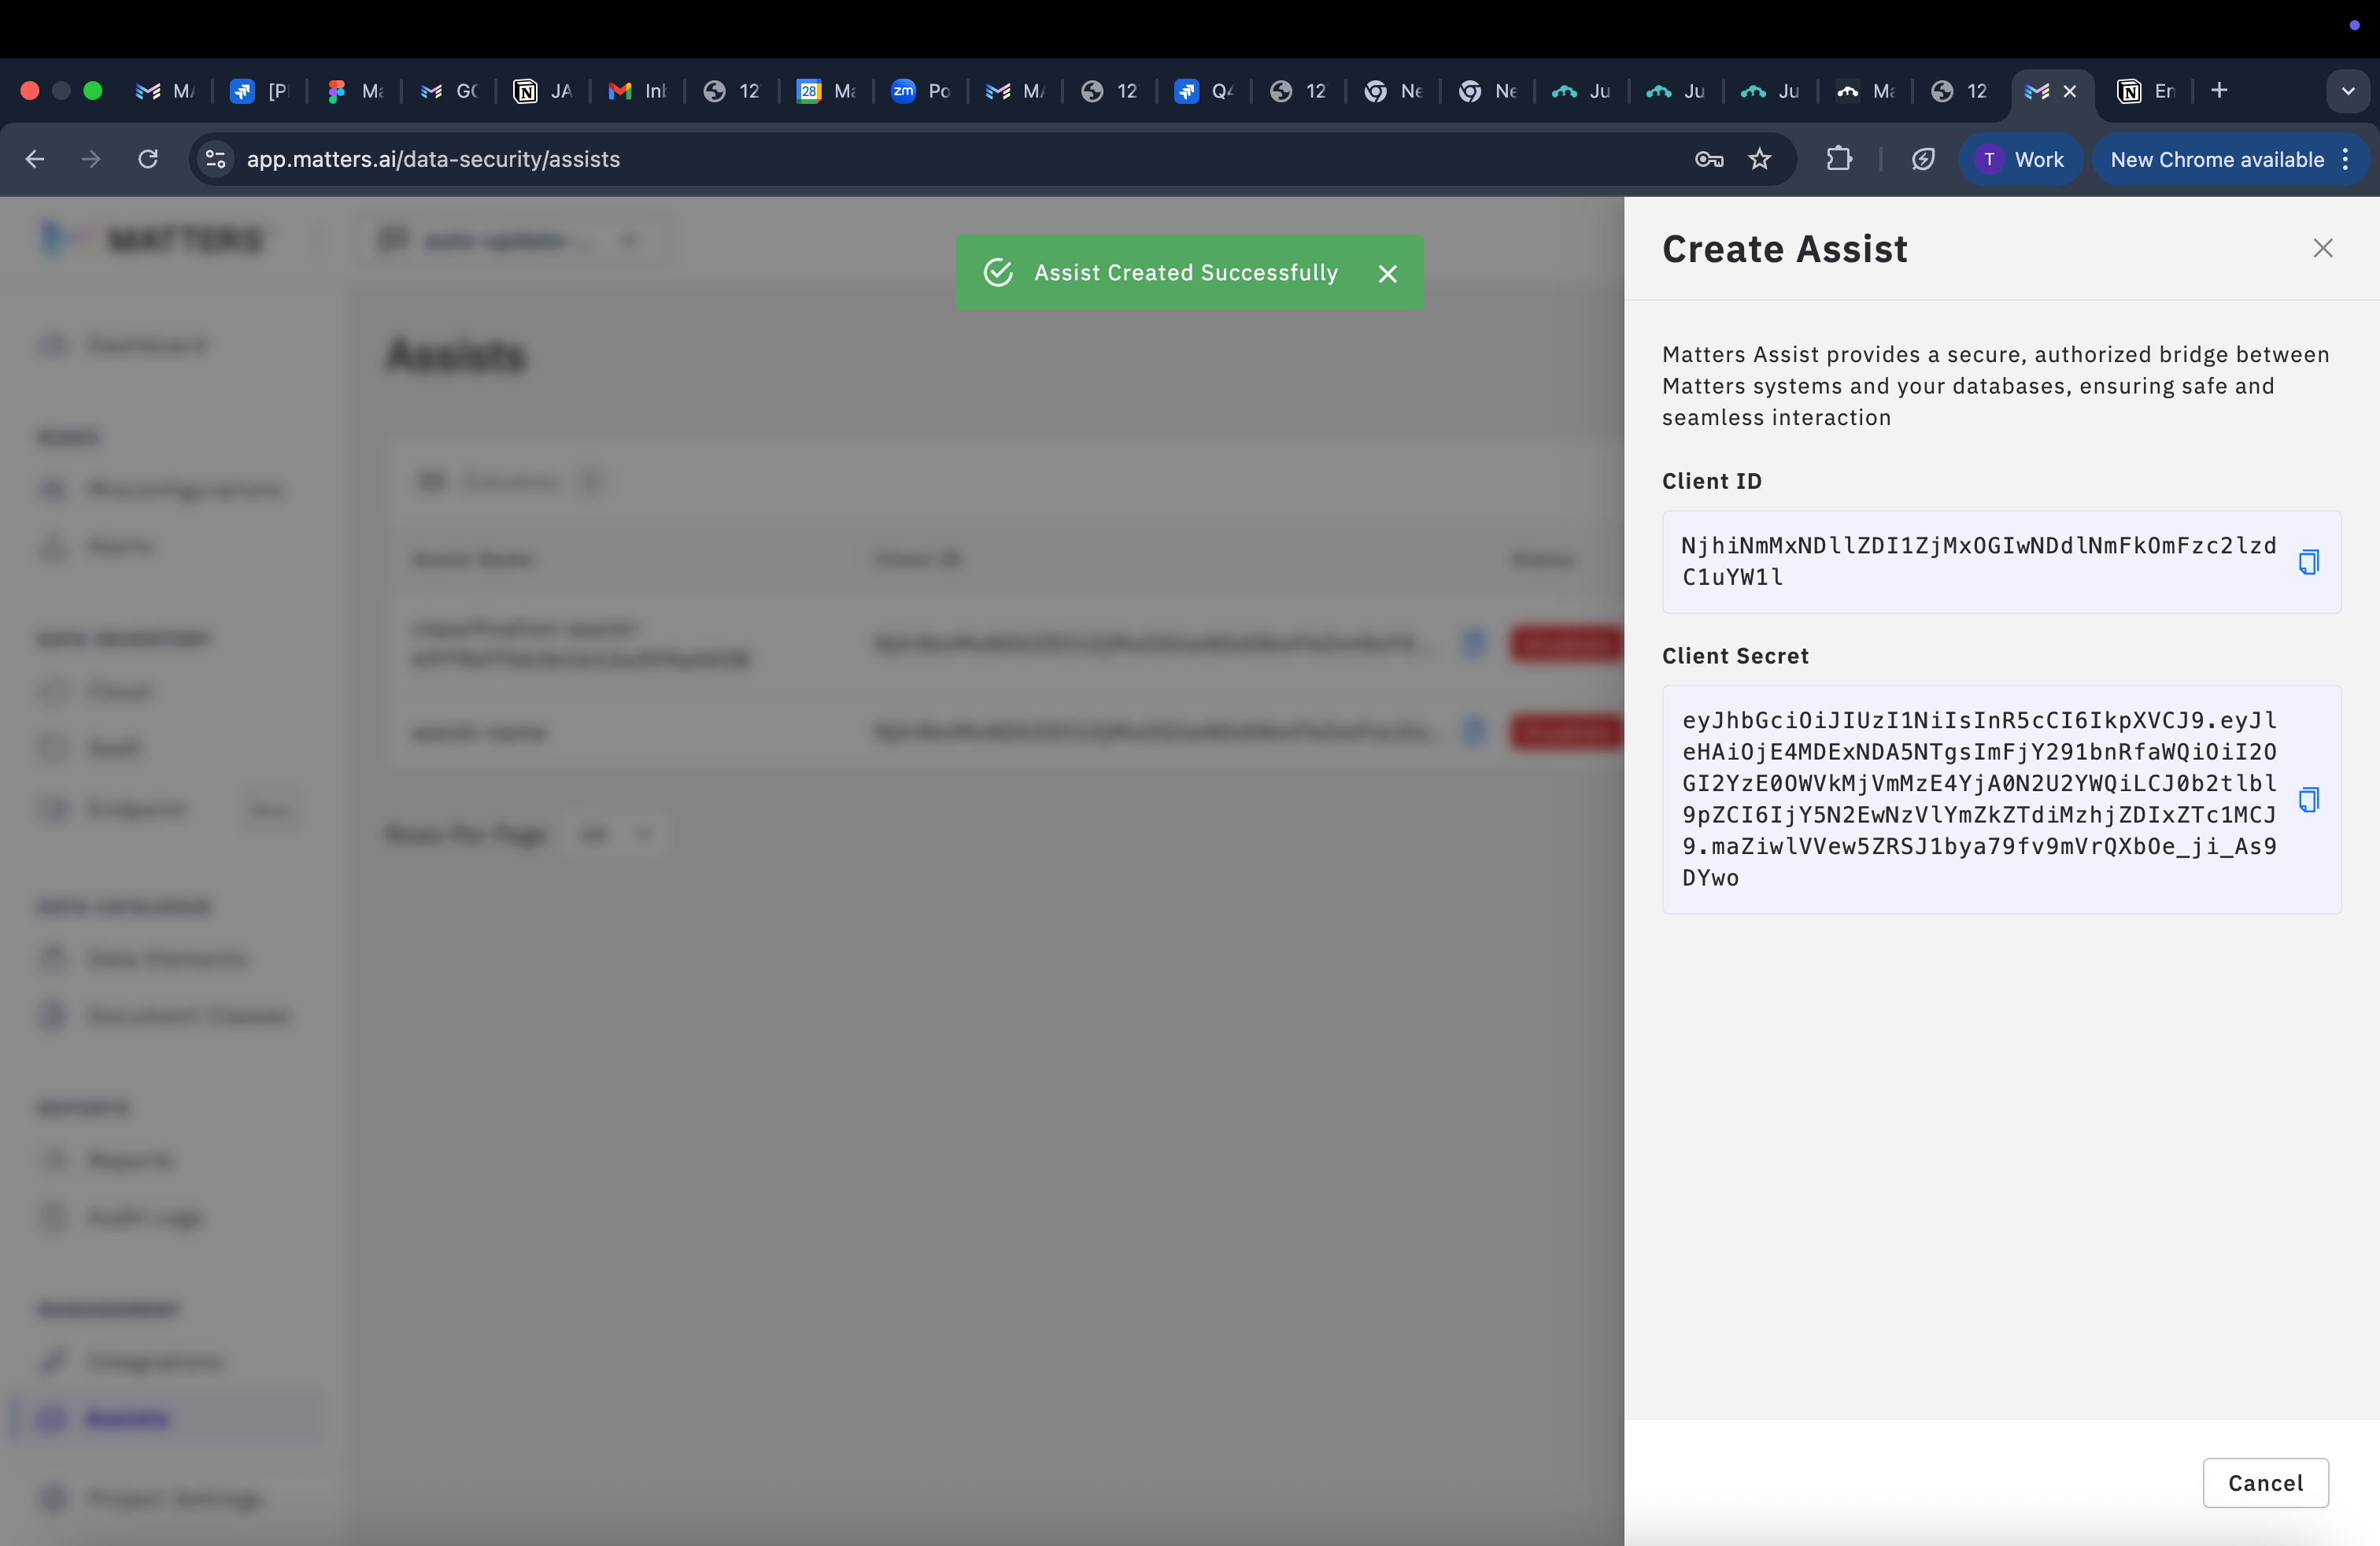Screen dimensions: 2380x1546
Task: Open Chrome's three-dot menu
Action: pyautogui.click(x=2345, y=159)
